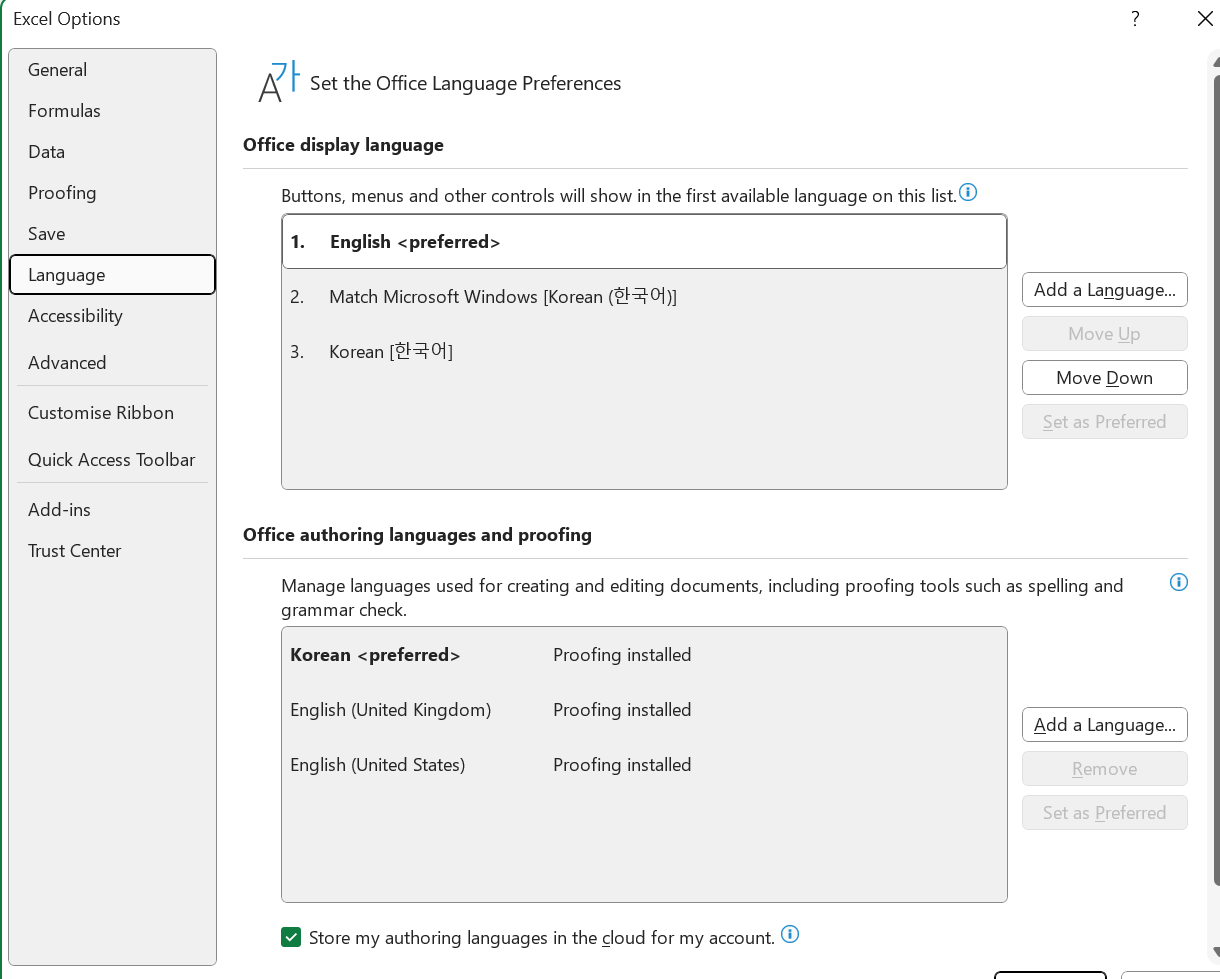Open the Trust Center category
This screenshot has height=979, width=1220.
pyautogui.click(x=112, y=551)
